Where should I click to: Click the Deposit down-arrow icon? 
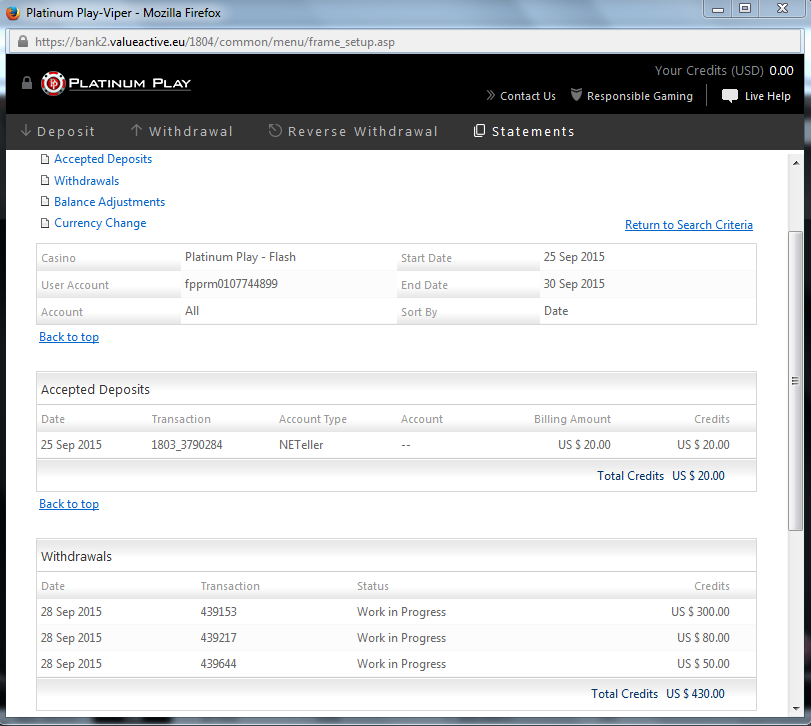(x=26, y=130)
